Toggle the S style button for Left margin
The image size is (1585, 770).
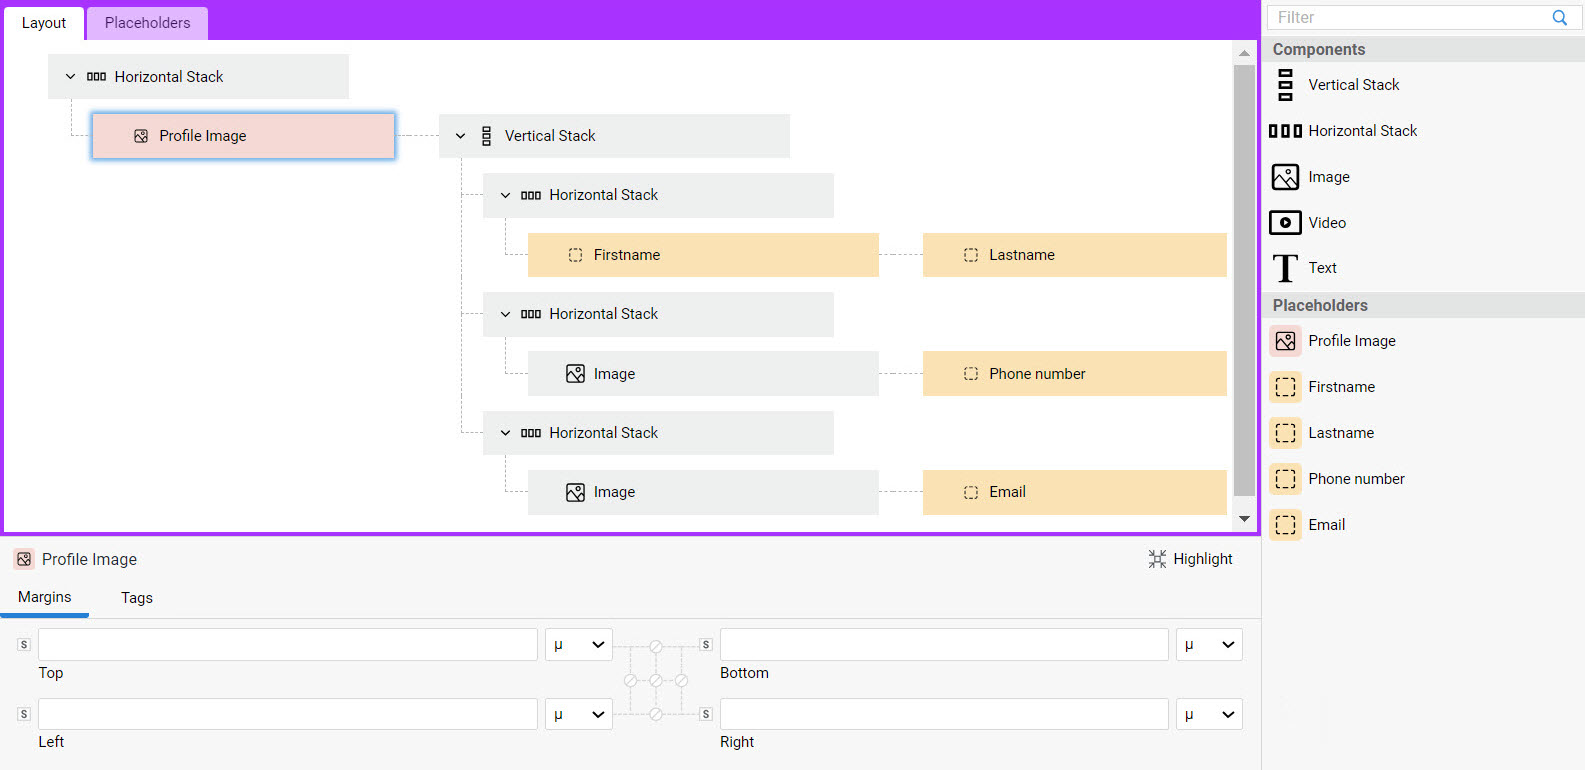click(x=24, y=714)
